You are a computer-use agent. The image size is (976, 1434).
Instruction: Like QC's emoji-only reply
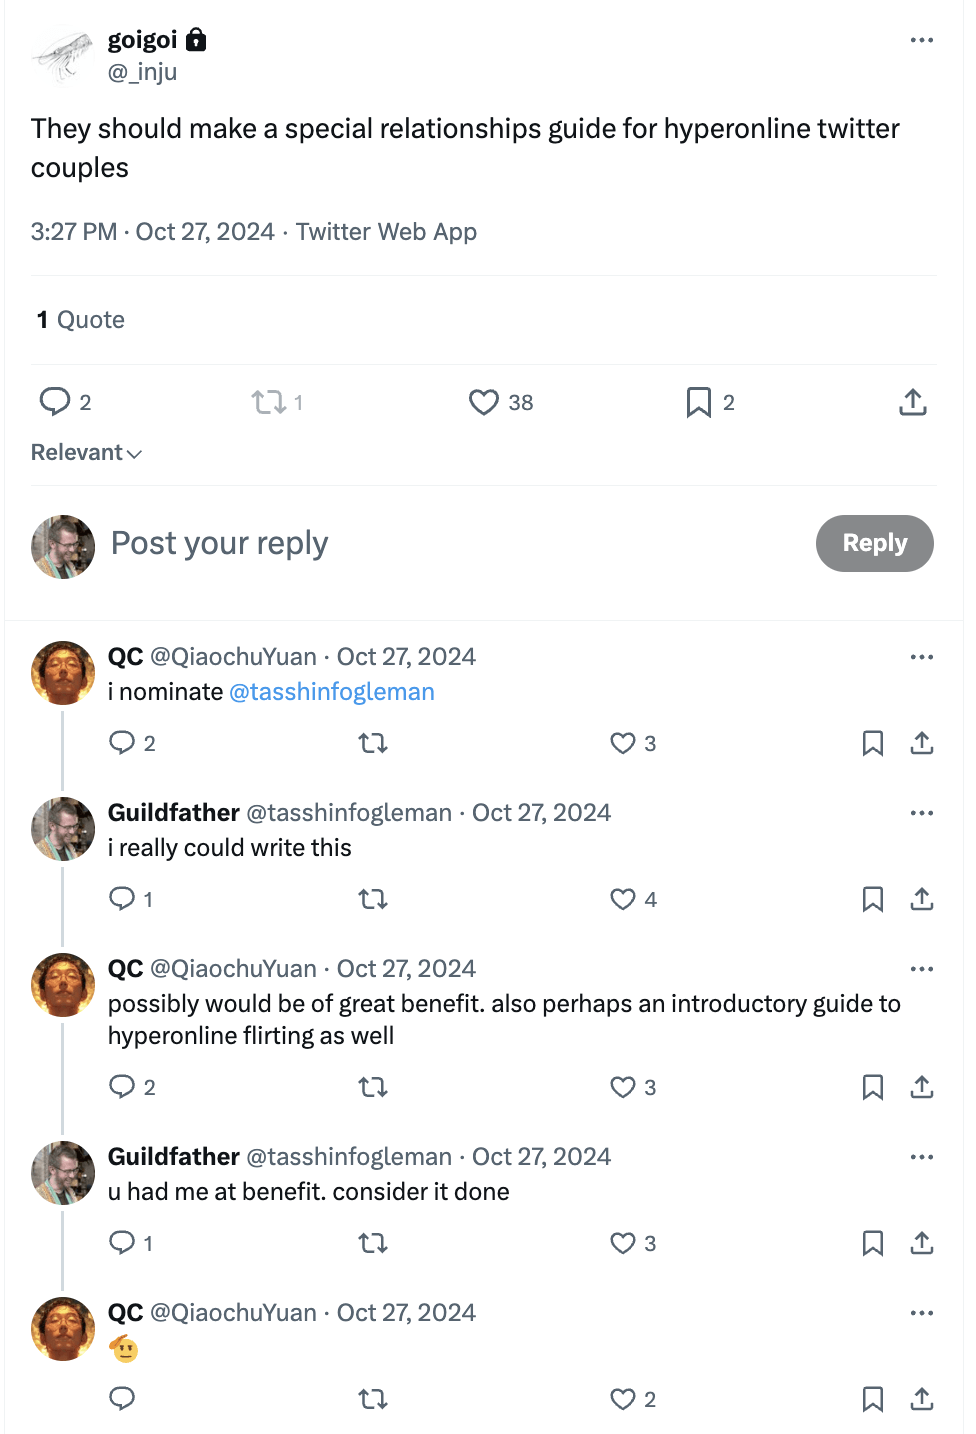click(623, 1399)
